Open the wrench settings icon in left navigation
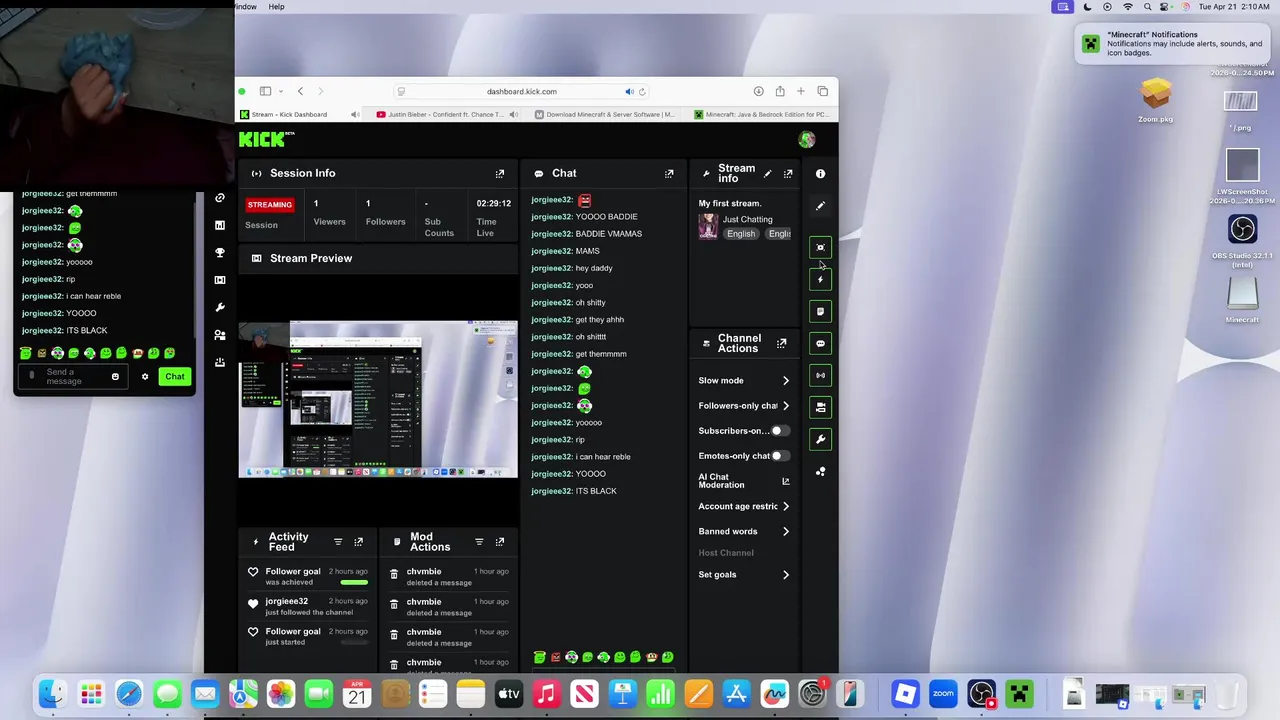This screenshot has height=720, width=1280. coord(220,308)
